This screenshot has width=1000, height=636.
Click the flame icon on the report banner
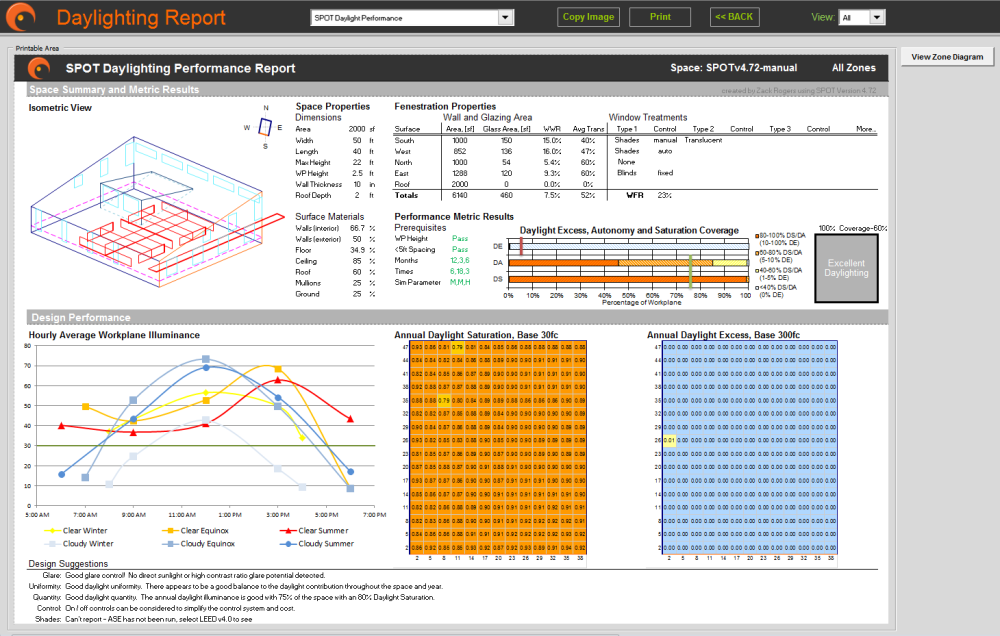click(x=39, y=67)
